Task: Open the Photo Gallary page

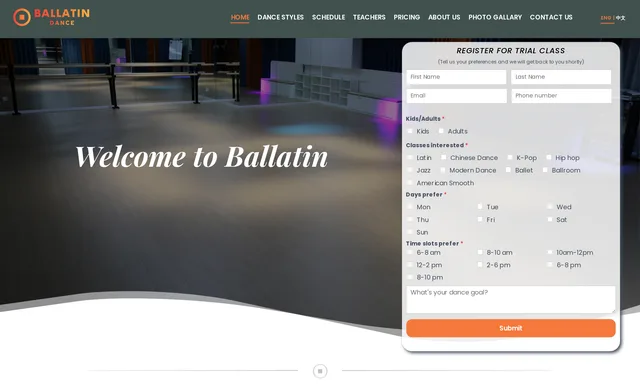Action: click(495, 17)
